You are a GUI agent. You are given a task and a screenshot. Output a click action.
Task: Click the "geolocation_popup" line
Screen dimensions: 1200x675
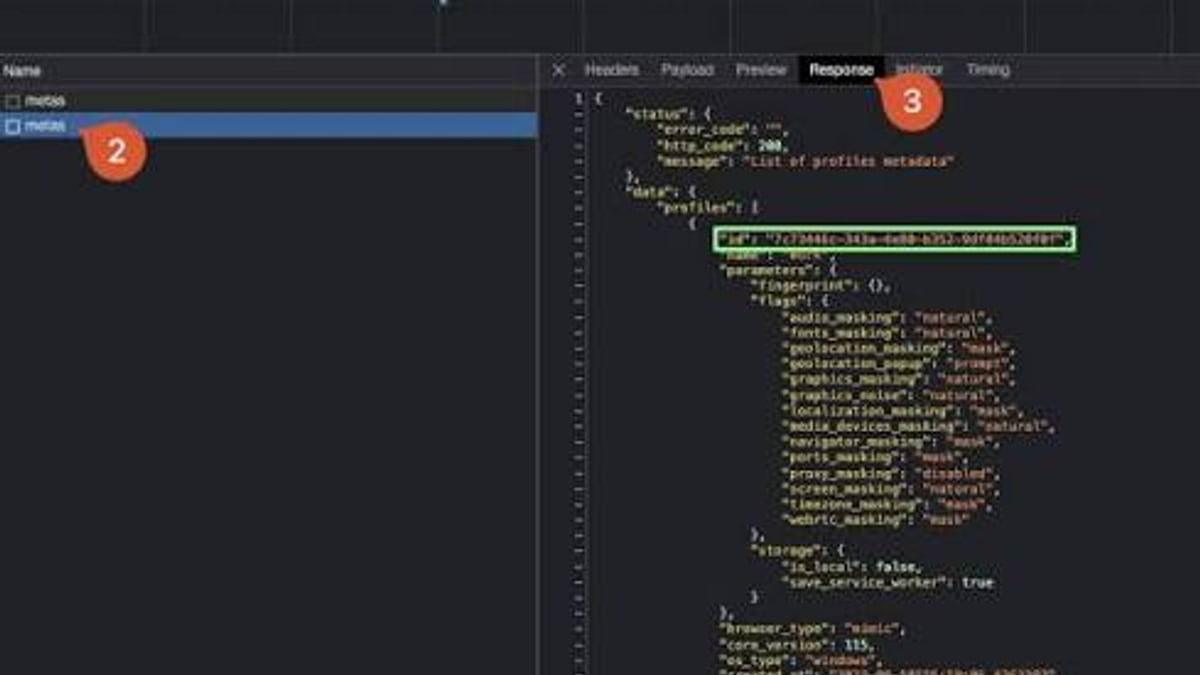(898, 364)
